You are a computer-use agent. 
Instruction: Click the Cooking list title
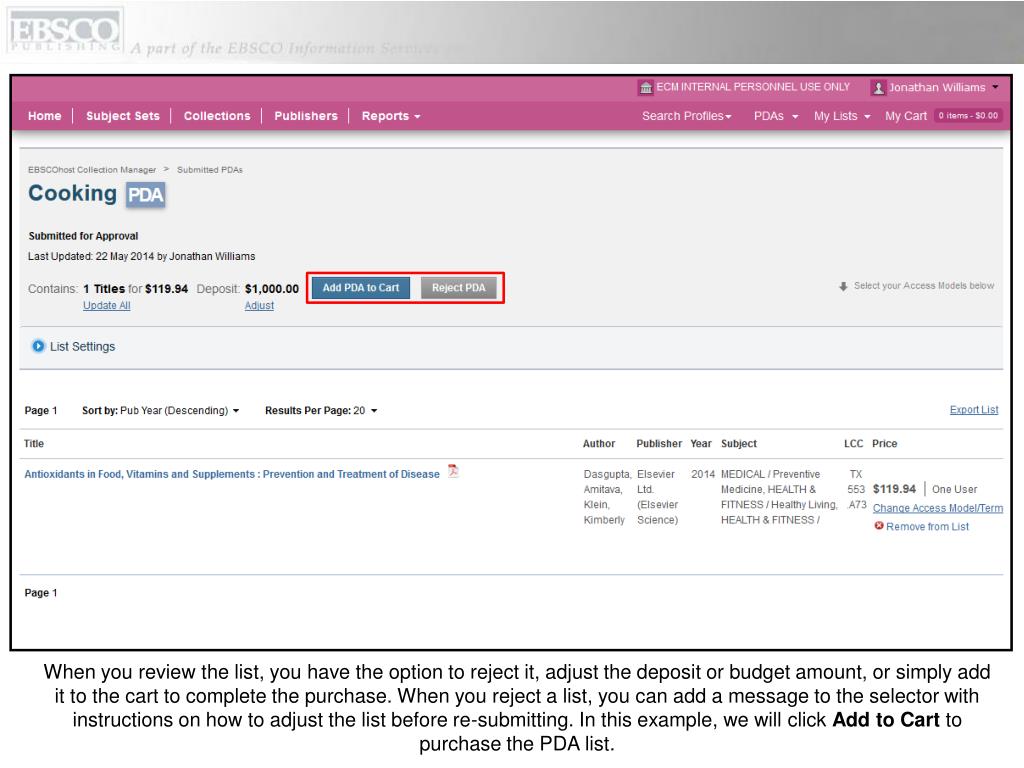click(72, 193)
